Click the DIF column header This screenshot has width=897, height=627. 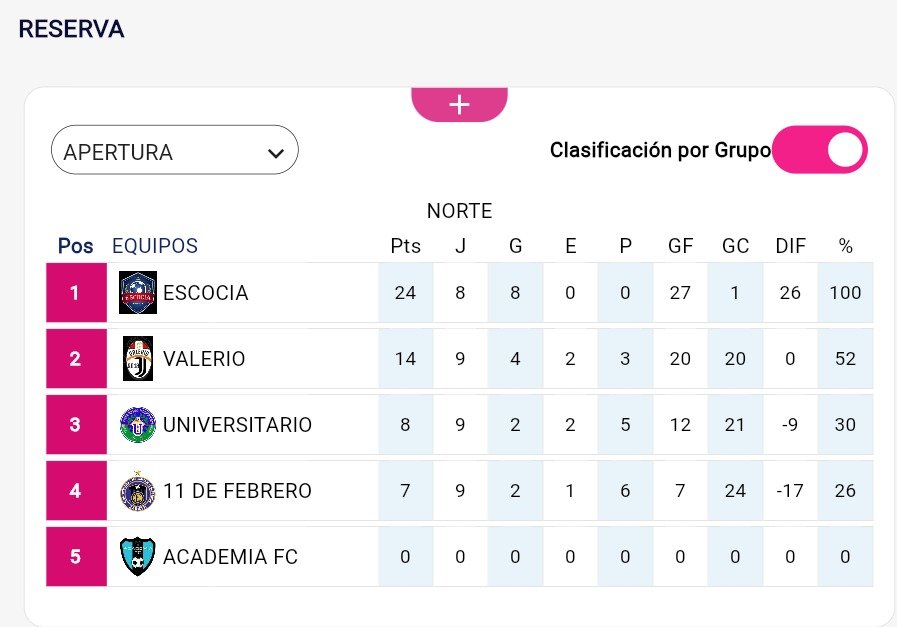[x=790, y=246]
